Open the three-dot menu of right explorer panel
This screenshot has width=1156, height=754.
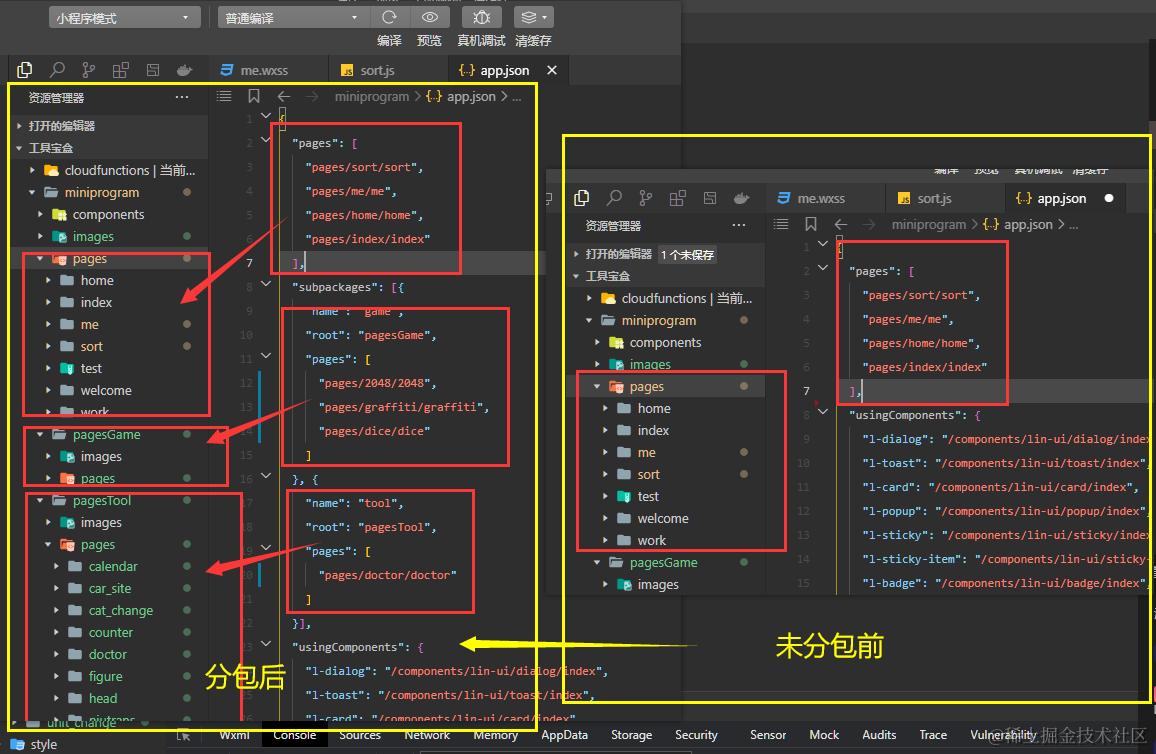tap(739, 226)
